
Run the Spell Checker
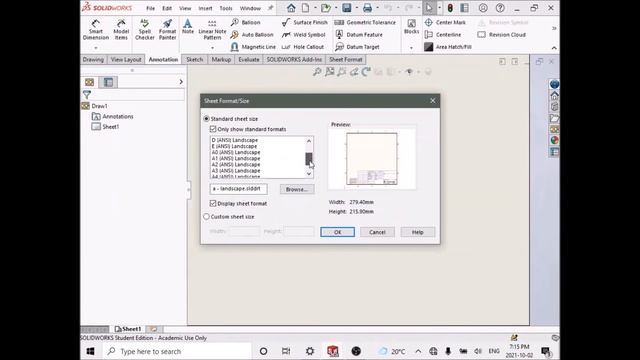coord(144,29)
